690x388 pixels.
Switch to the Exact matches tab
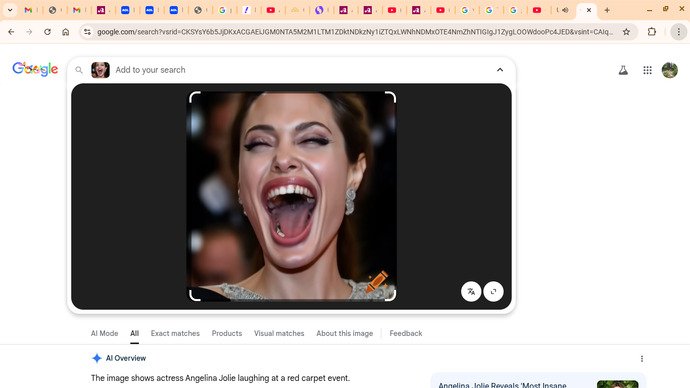click(x=175, y=333)
